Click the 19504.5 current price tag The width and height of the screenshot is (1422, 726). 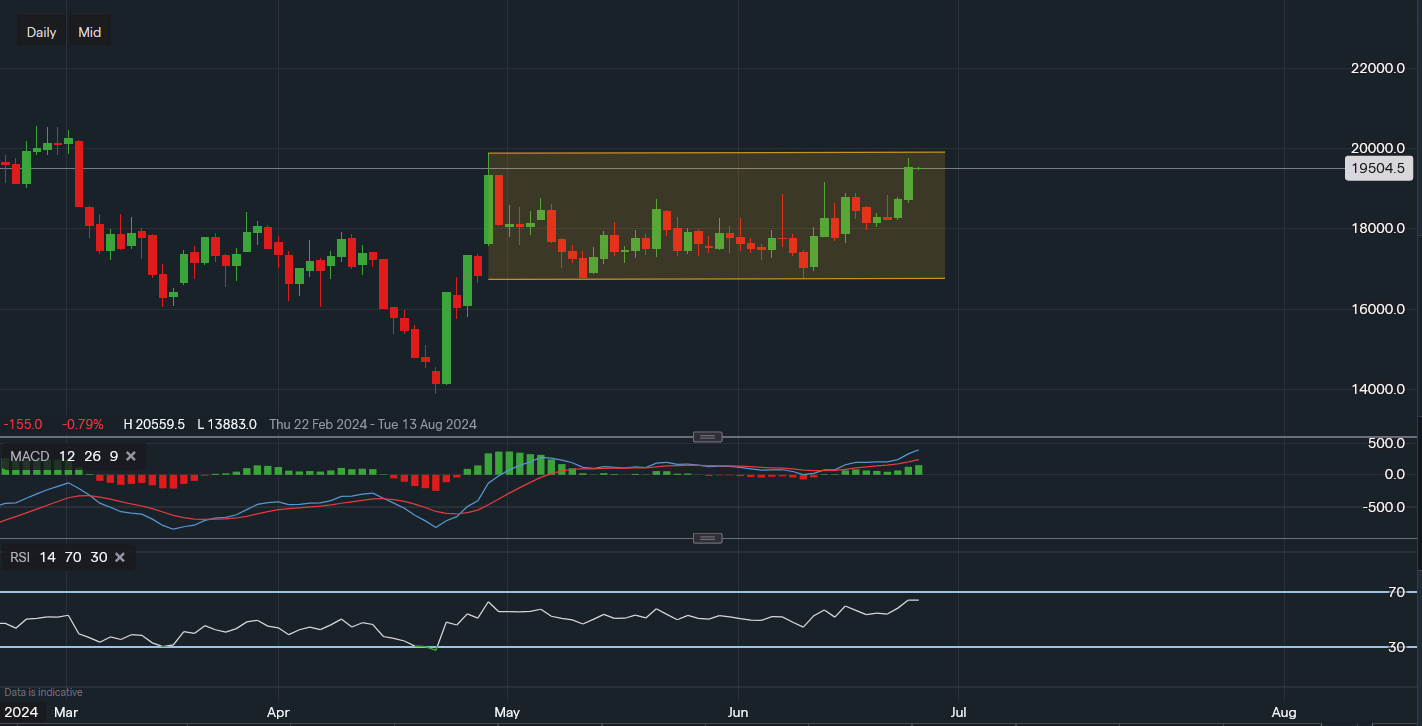(x=1377, y=169)
